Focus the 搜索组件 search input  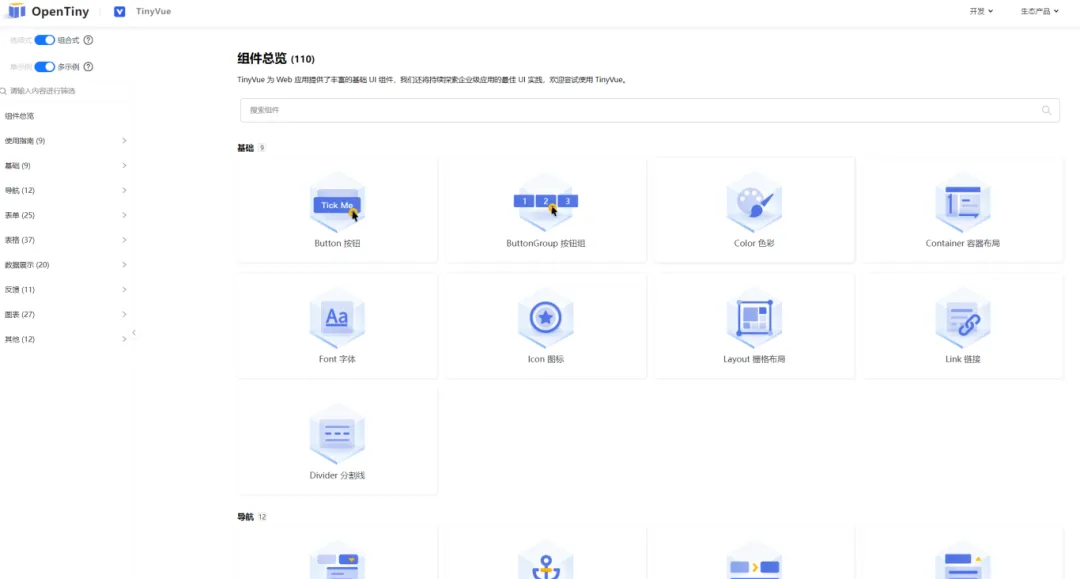[650, 110]
